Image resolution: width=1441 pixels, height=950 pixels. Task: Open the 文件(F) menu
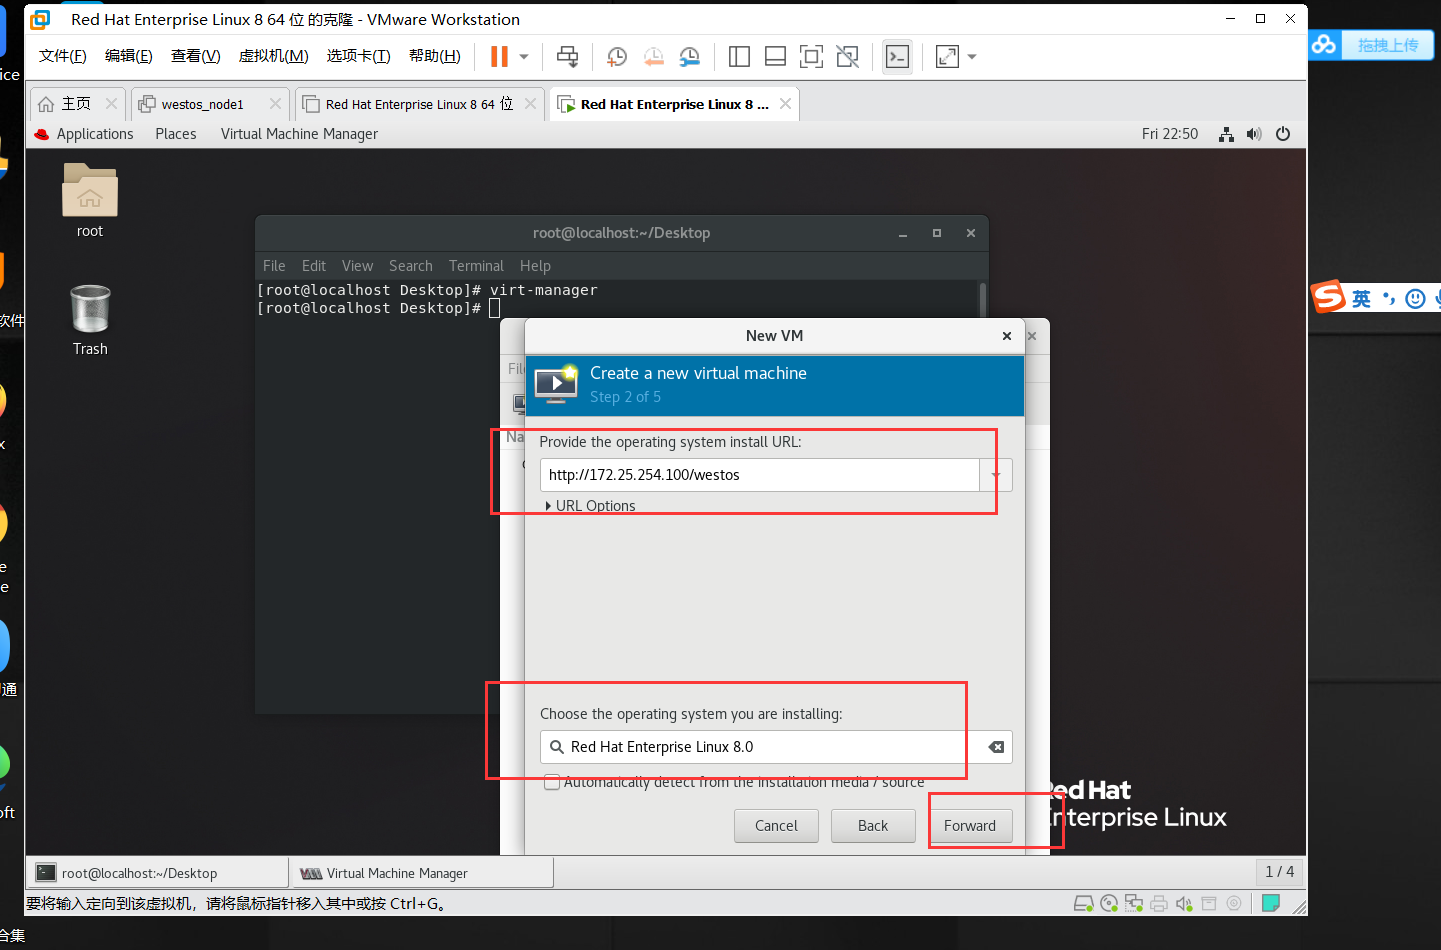[x=62, y=56]
